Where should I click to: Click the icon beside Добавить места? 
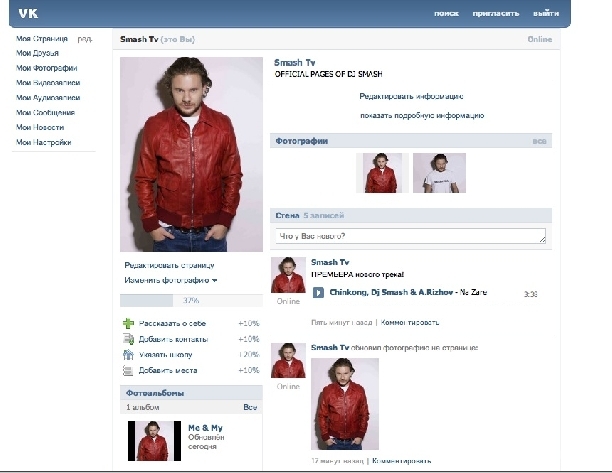point(128,370)
